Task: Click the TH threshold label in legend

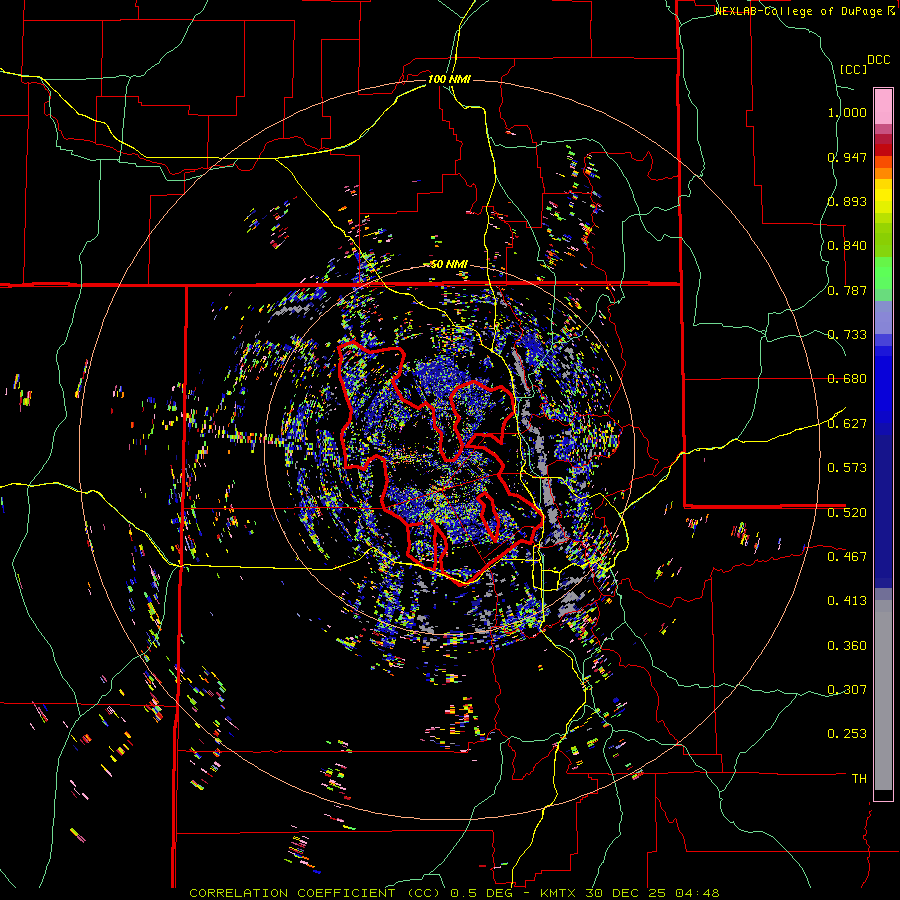Action: click(859, 779)
